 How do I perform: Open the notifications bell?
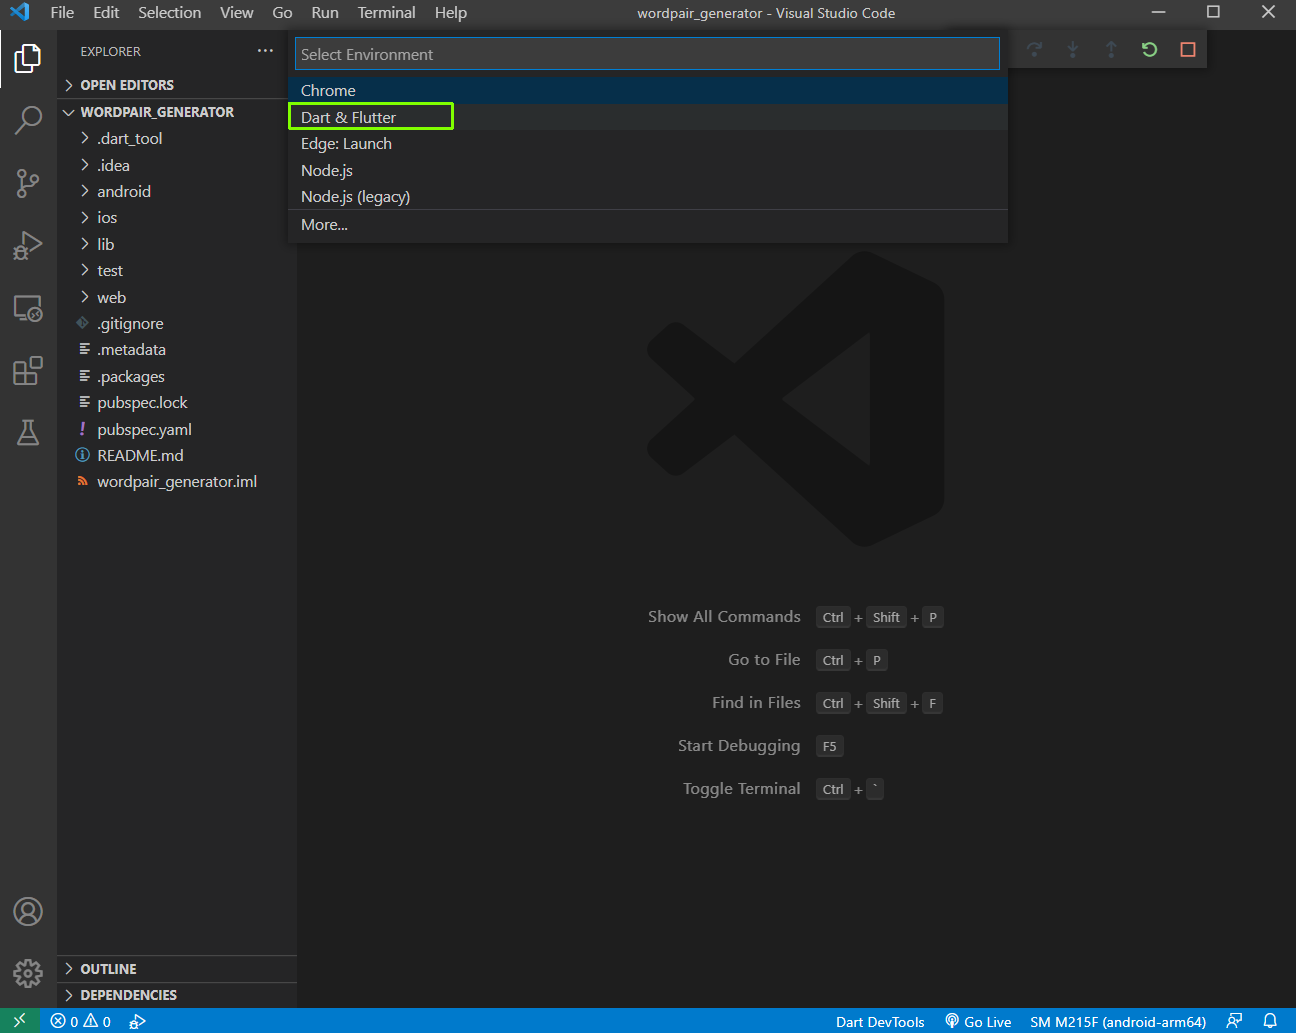coord(1270,1021)
